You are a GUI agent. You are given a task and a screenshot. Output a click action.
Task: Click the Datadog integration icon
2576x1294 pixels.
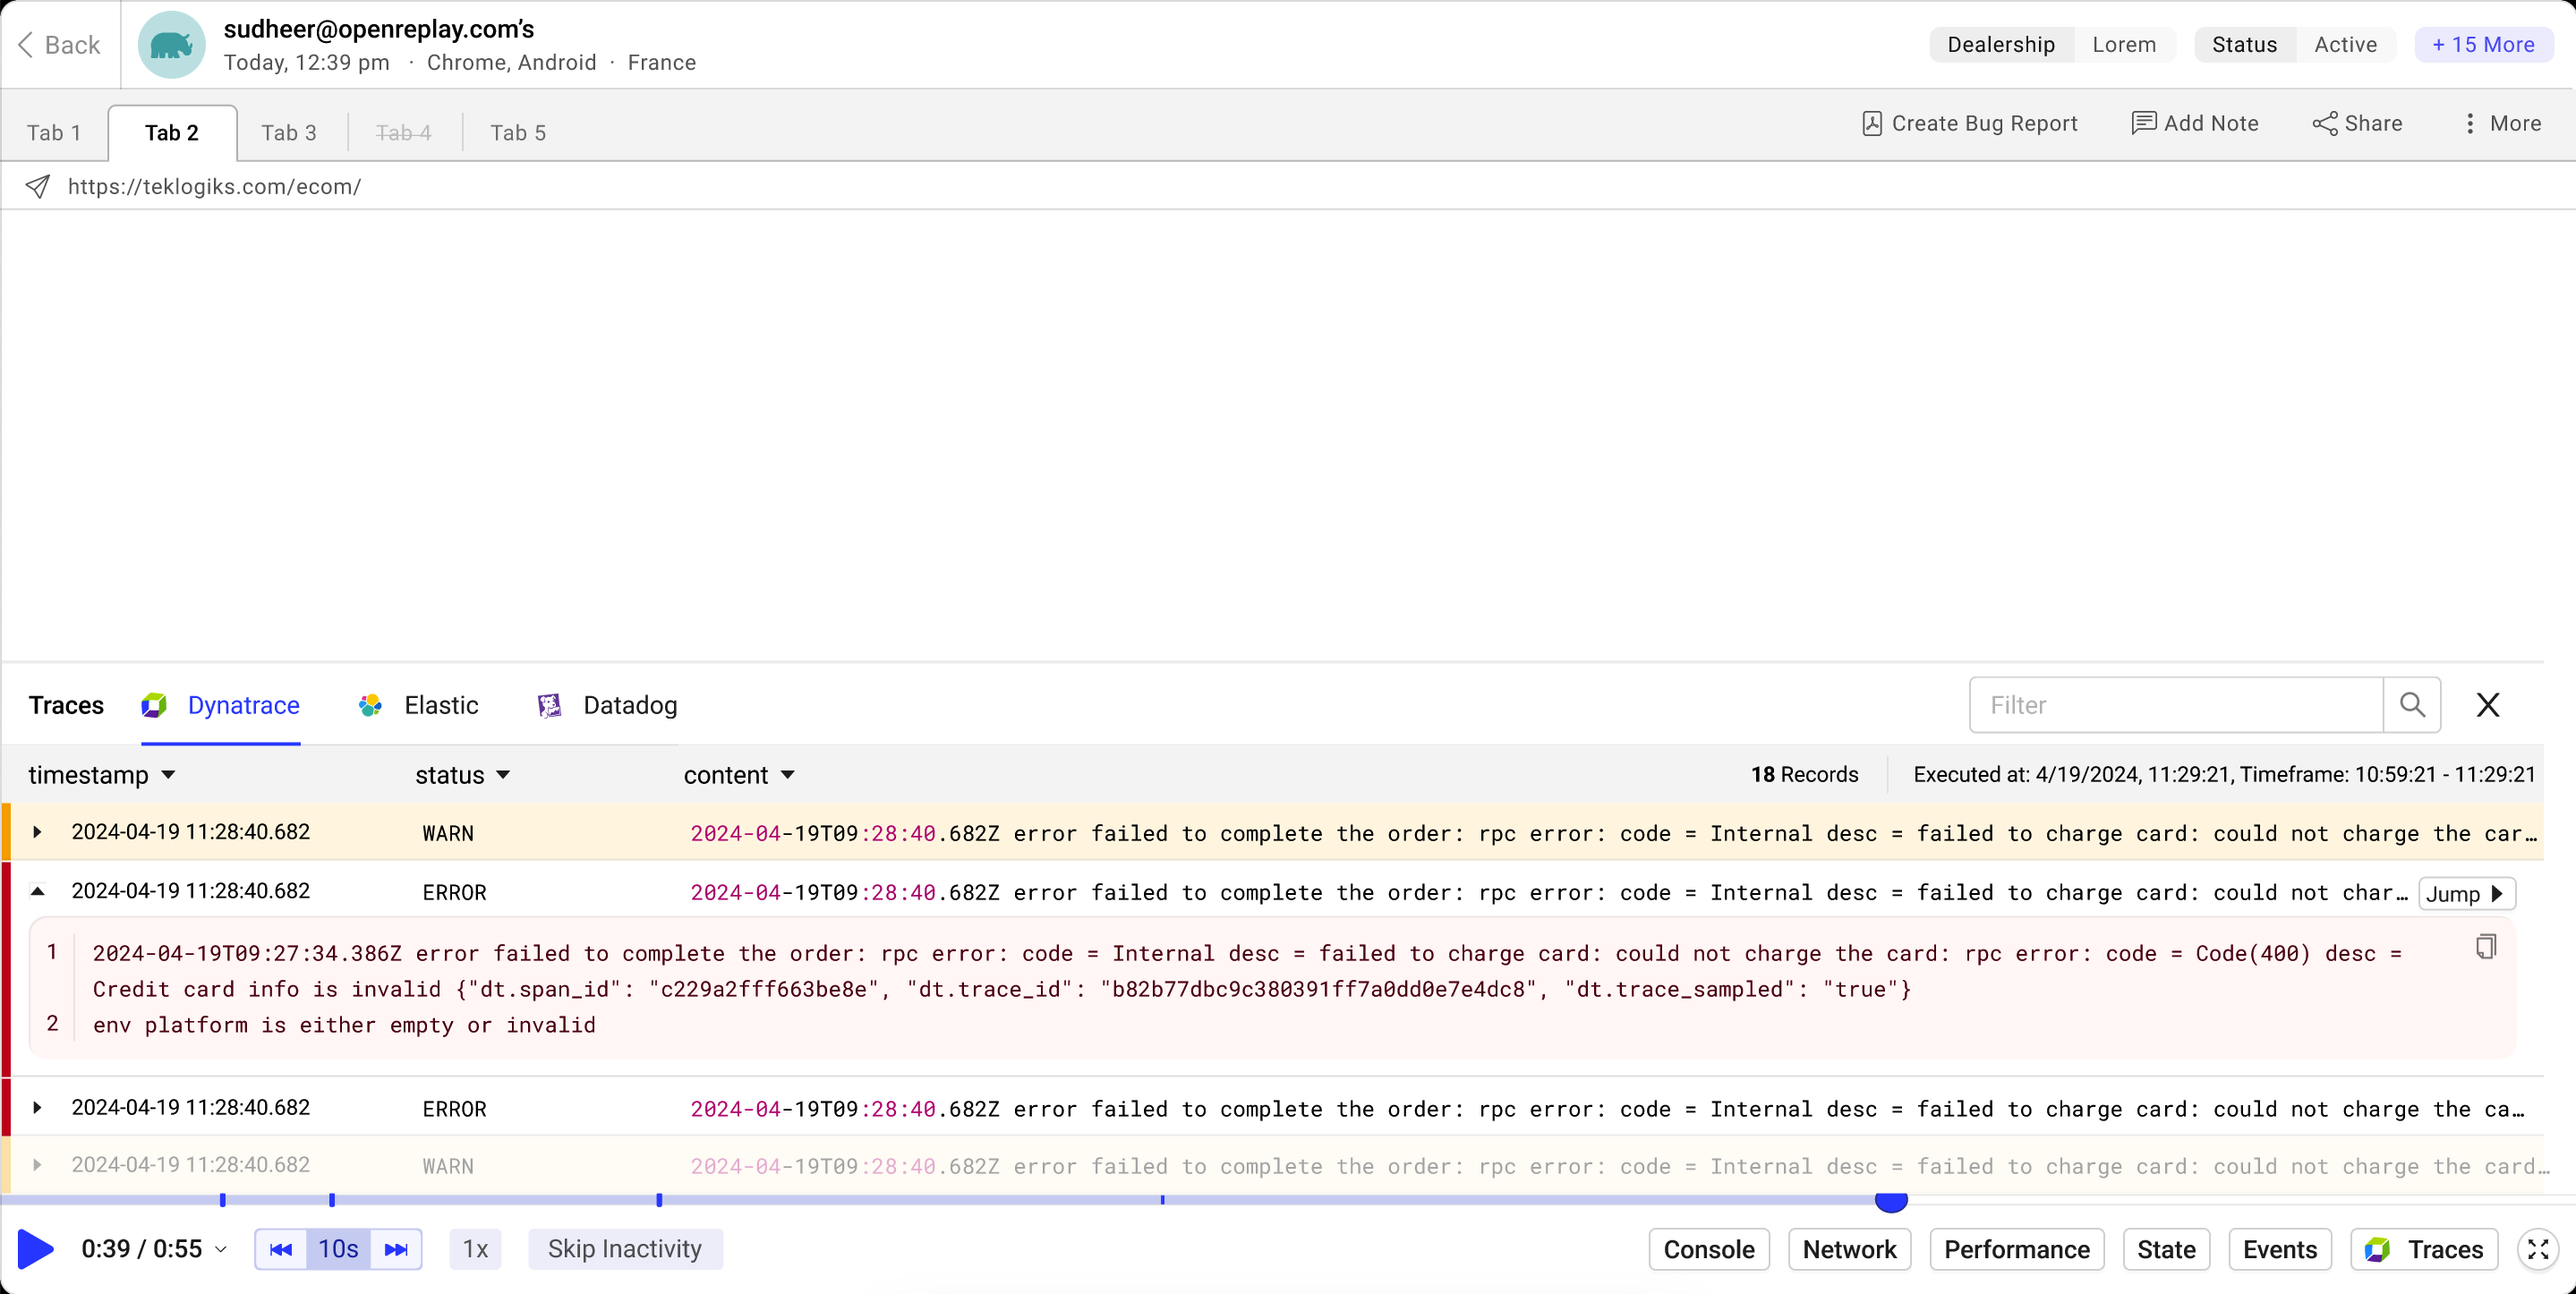pos(553,705)
